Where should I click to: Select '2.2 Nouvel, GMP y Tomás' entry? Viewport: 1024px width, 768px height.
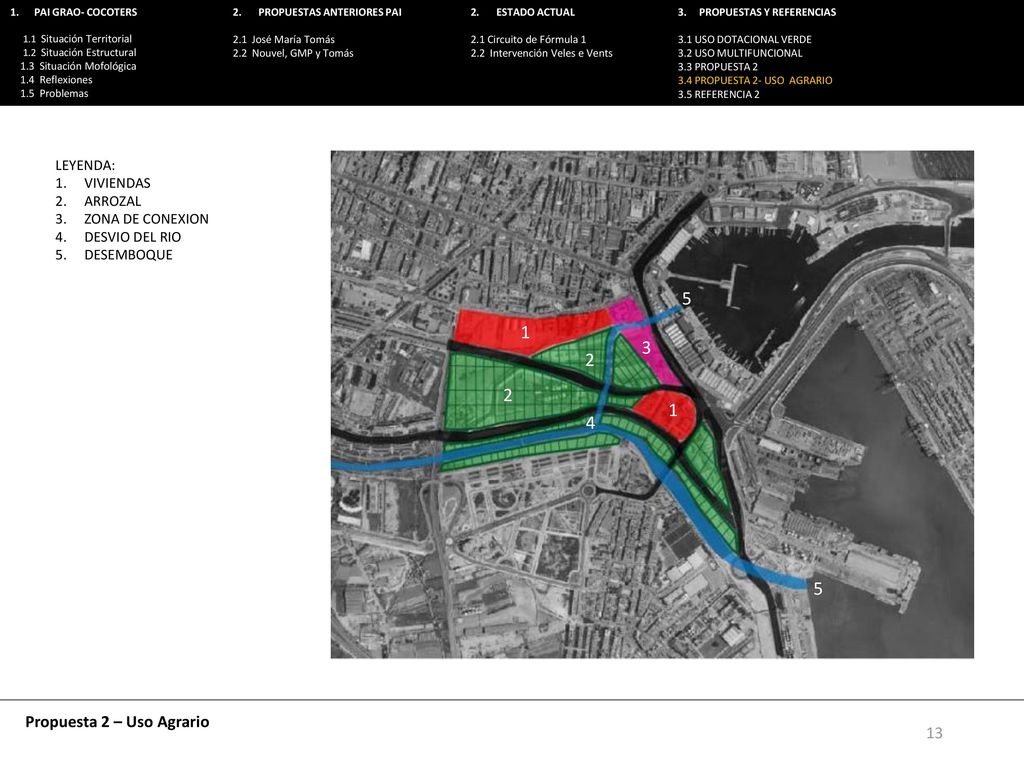click(x=293, y=53)
